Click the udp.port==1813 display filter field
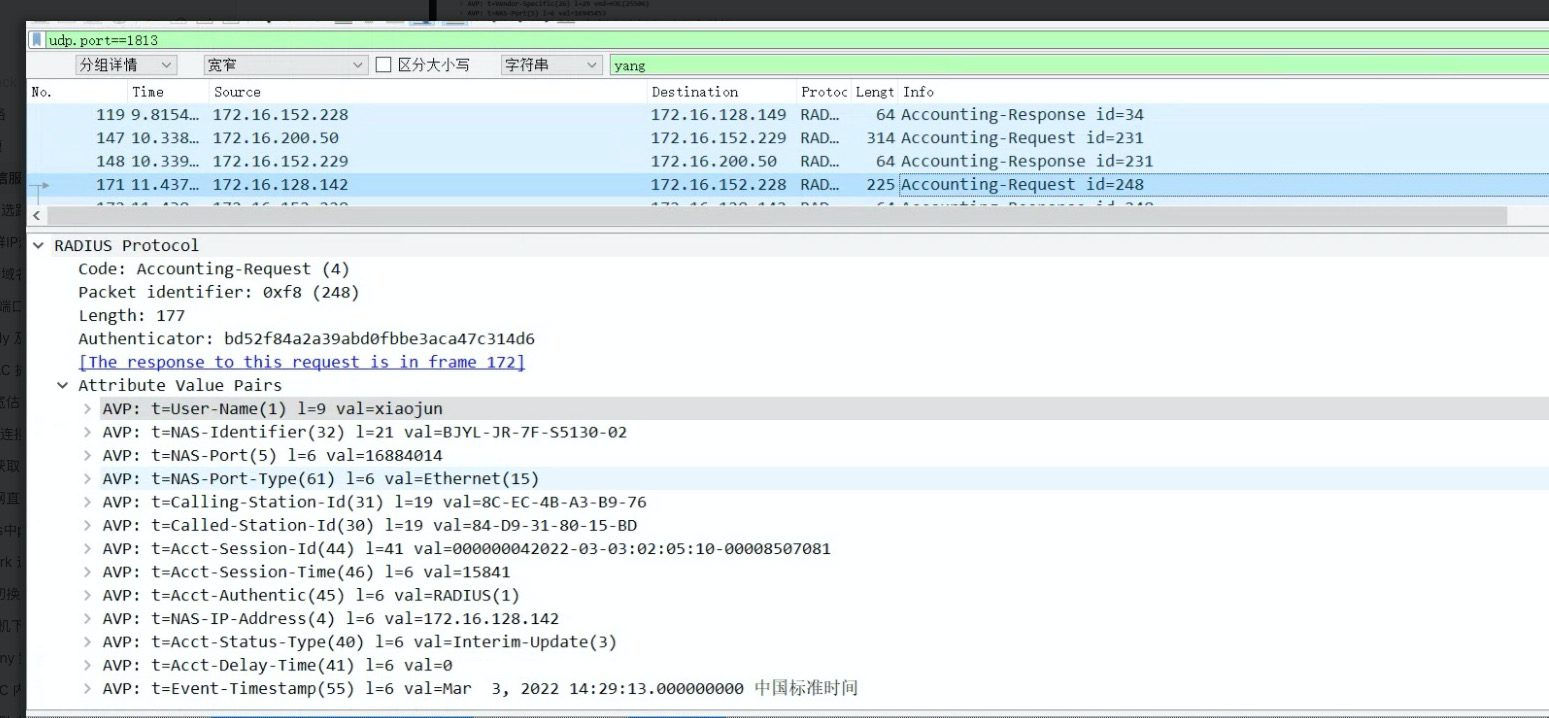Image resolution: width=1549 pixels, height=718 pixels. point(797,40)
